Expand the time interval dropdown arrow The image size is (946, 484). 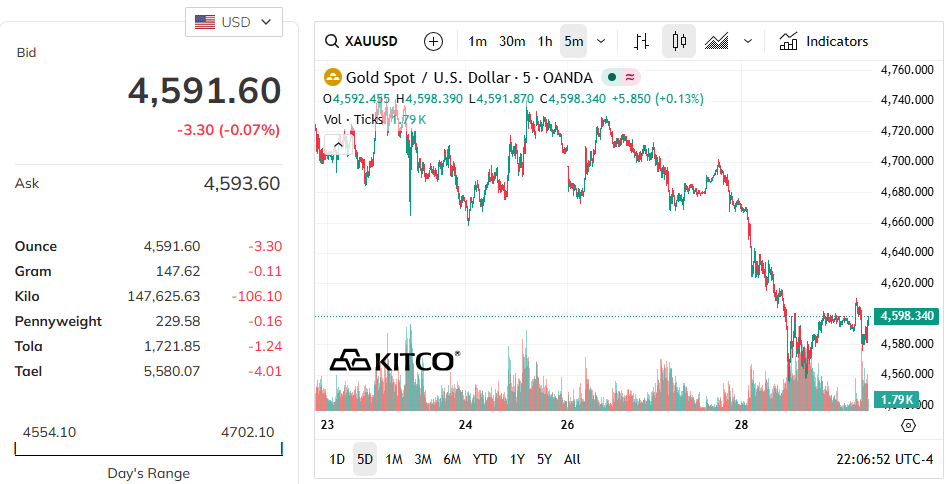point(601,41)
